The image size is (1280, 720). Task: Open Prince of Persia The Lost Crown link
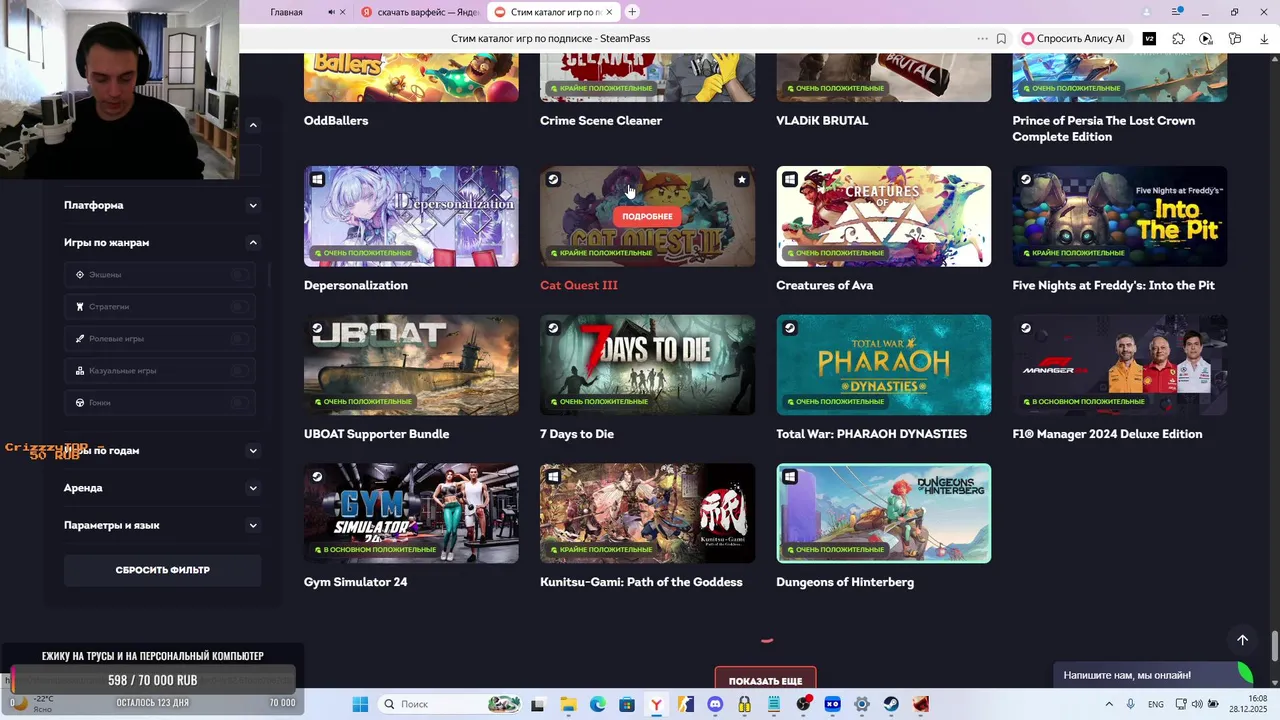(x=1103, y=128)
